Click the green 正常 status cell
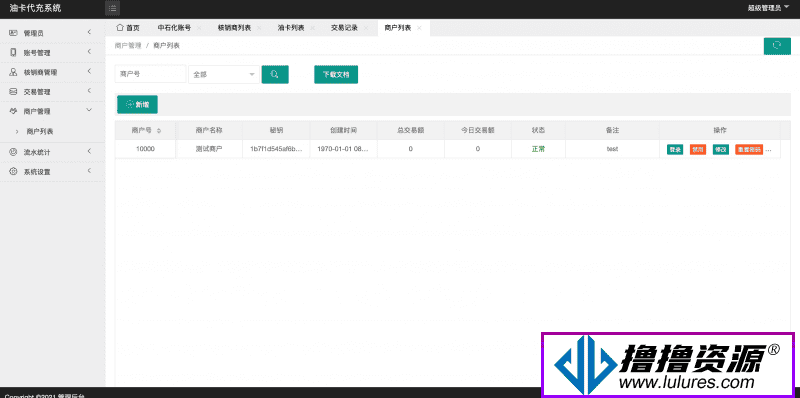Screen dimensions: 800x398 pos(538,150)
